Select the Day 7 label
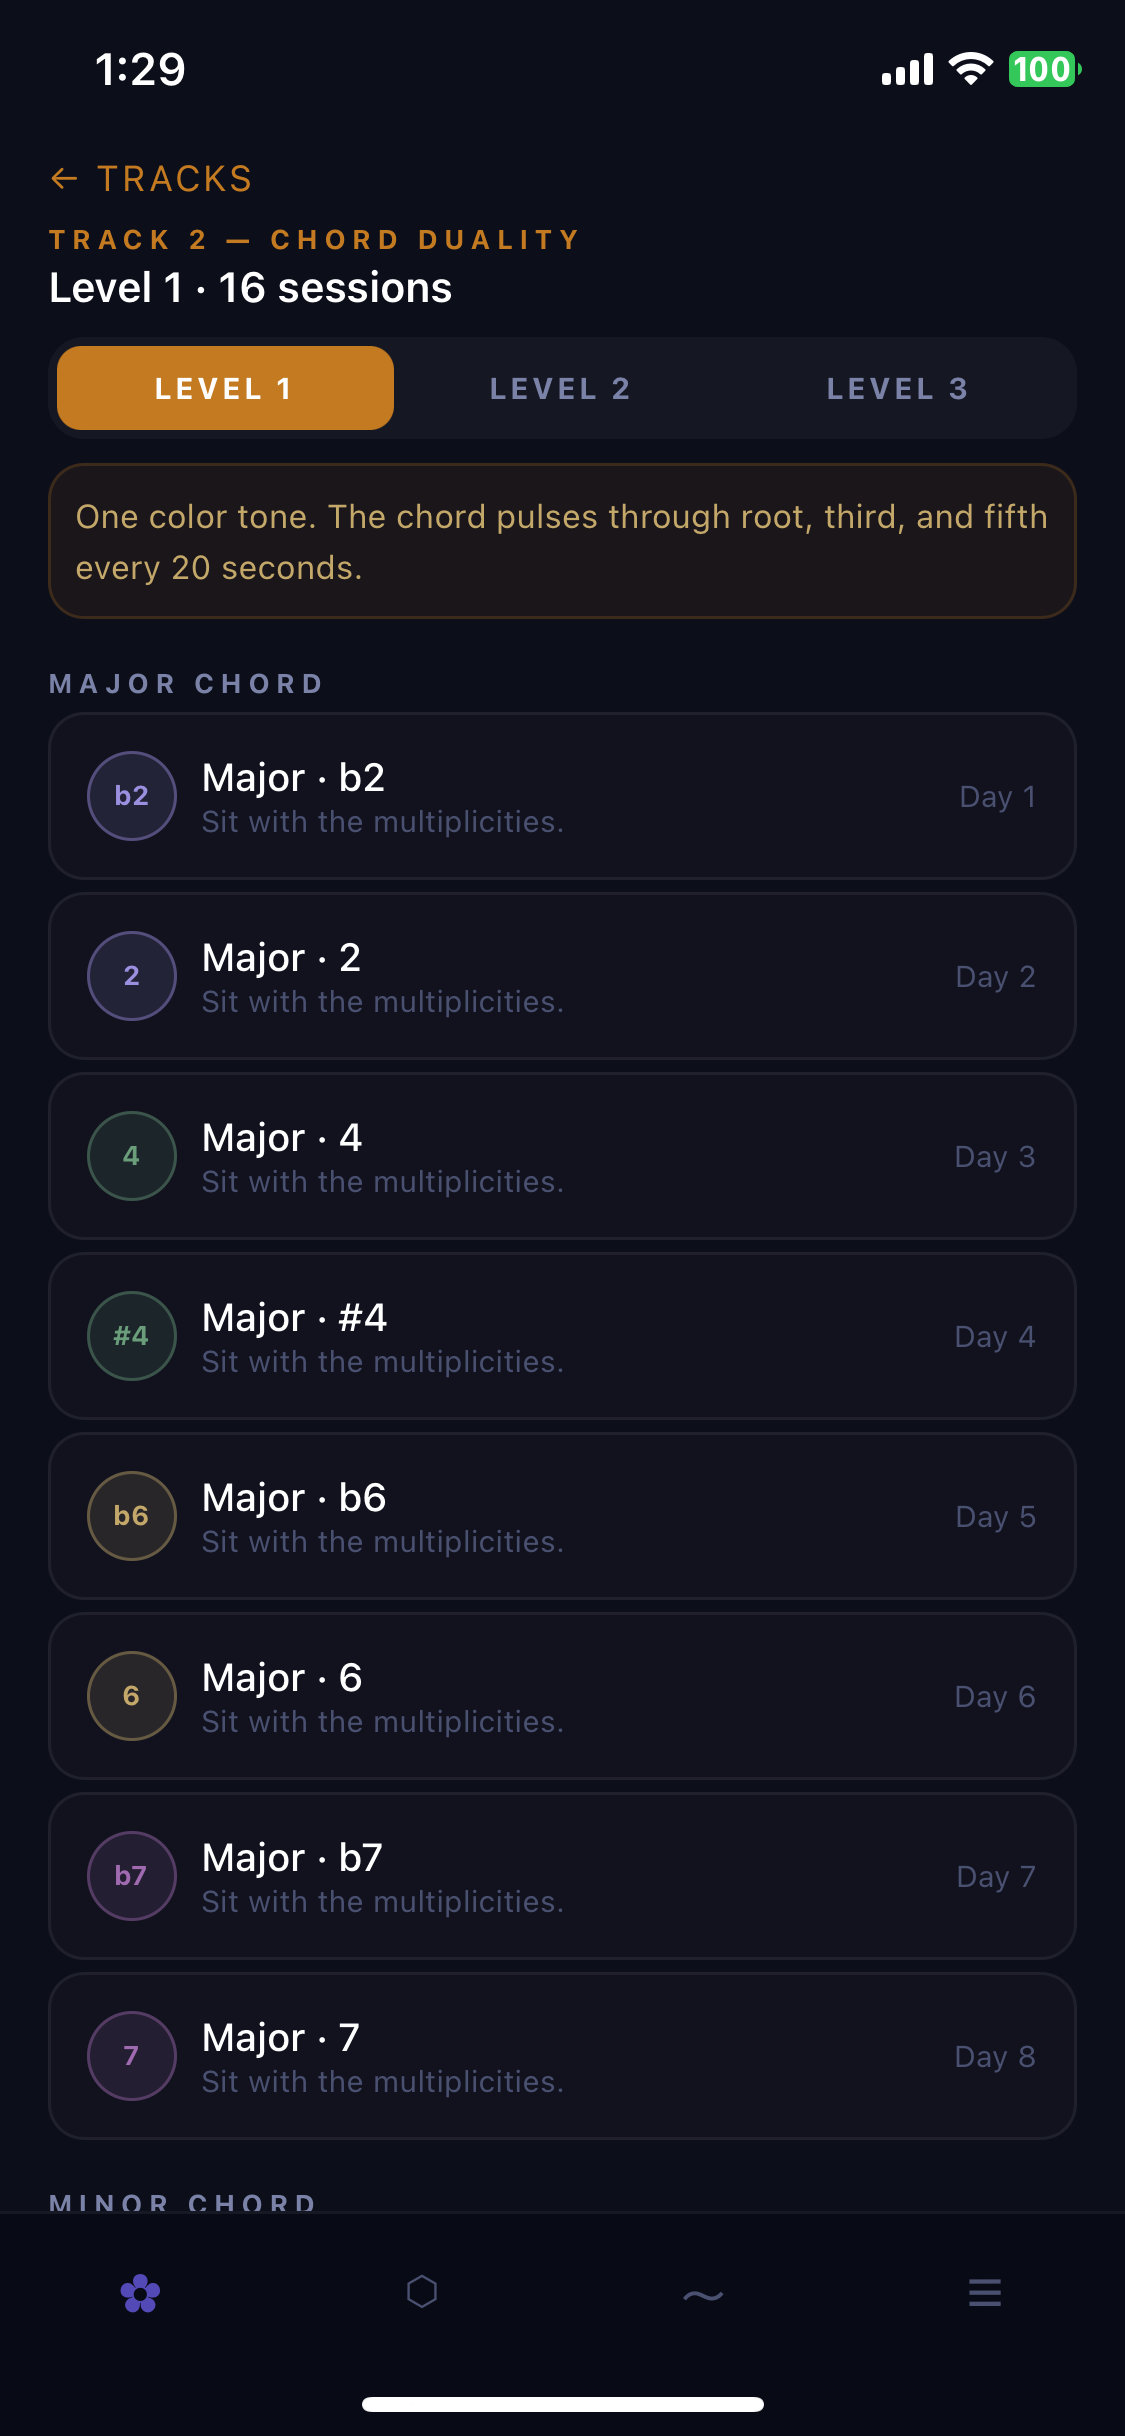 (x=995, y=1877)
